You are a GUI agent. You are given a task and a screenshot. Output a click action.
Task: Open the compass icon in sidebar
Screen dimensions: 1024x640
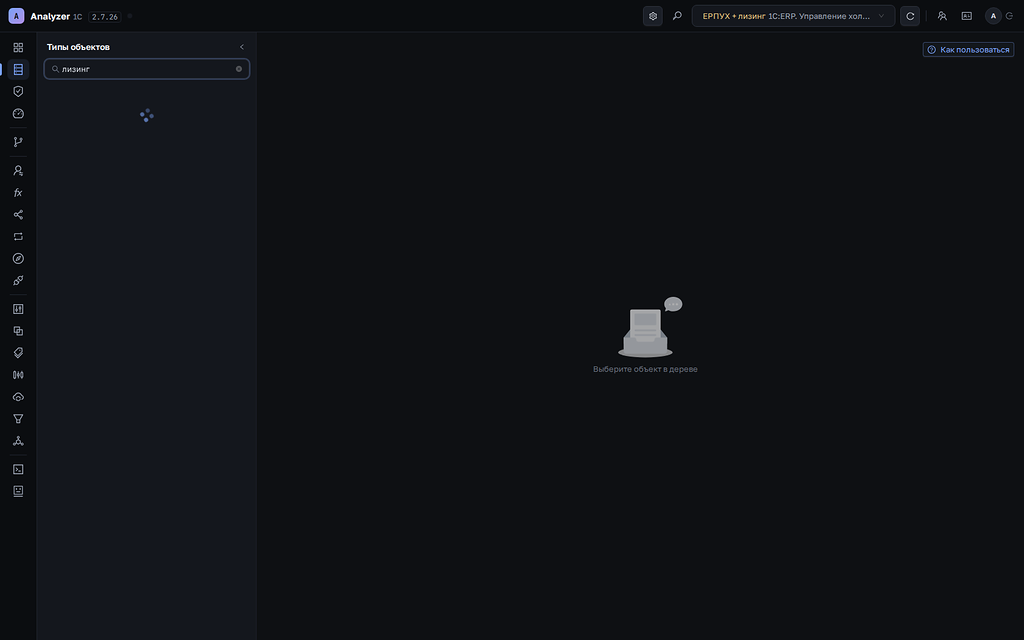point(18,259)
